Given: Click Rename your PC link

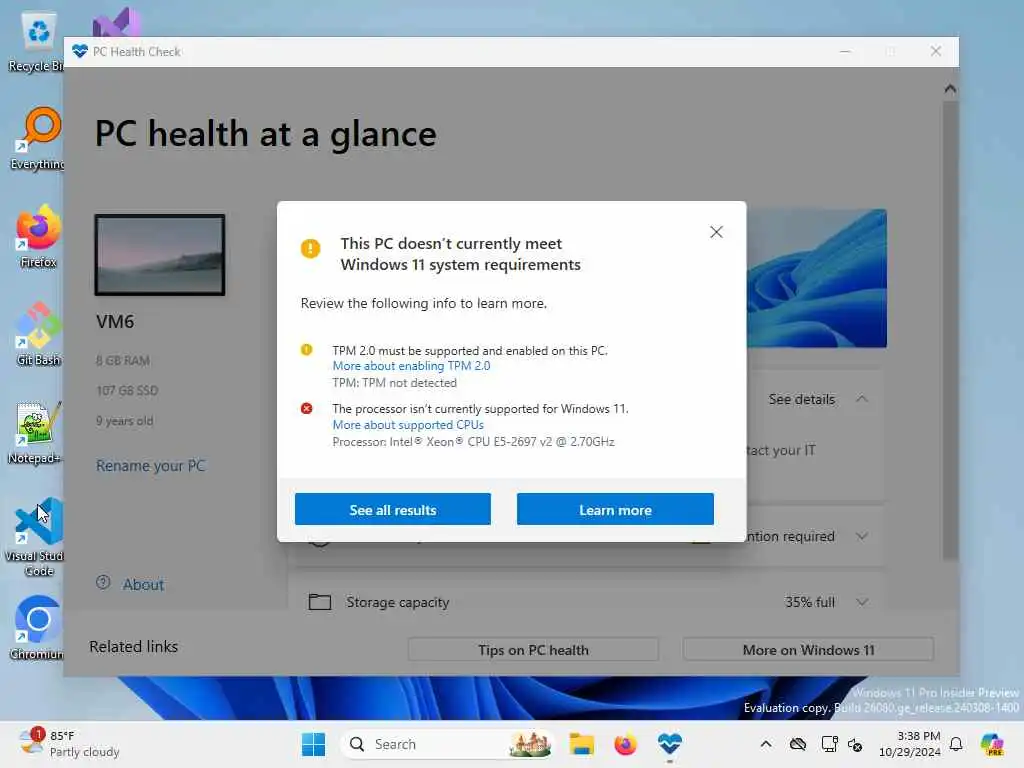Looking at the screenshot, I should click(150, 466).
